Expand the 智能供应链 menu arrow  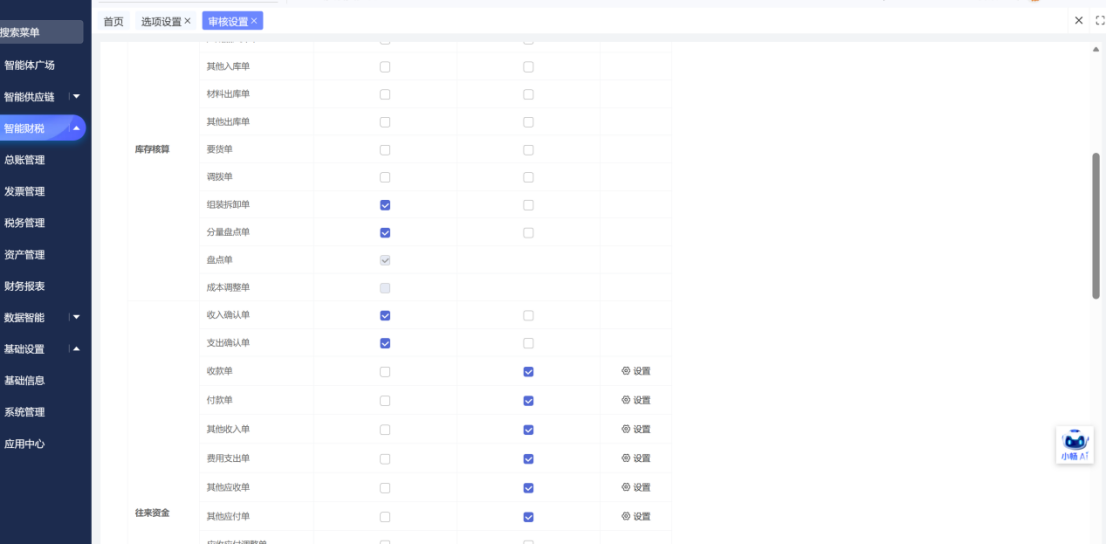(x=76, y=96)
